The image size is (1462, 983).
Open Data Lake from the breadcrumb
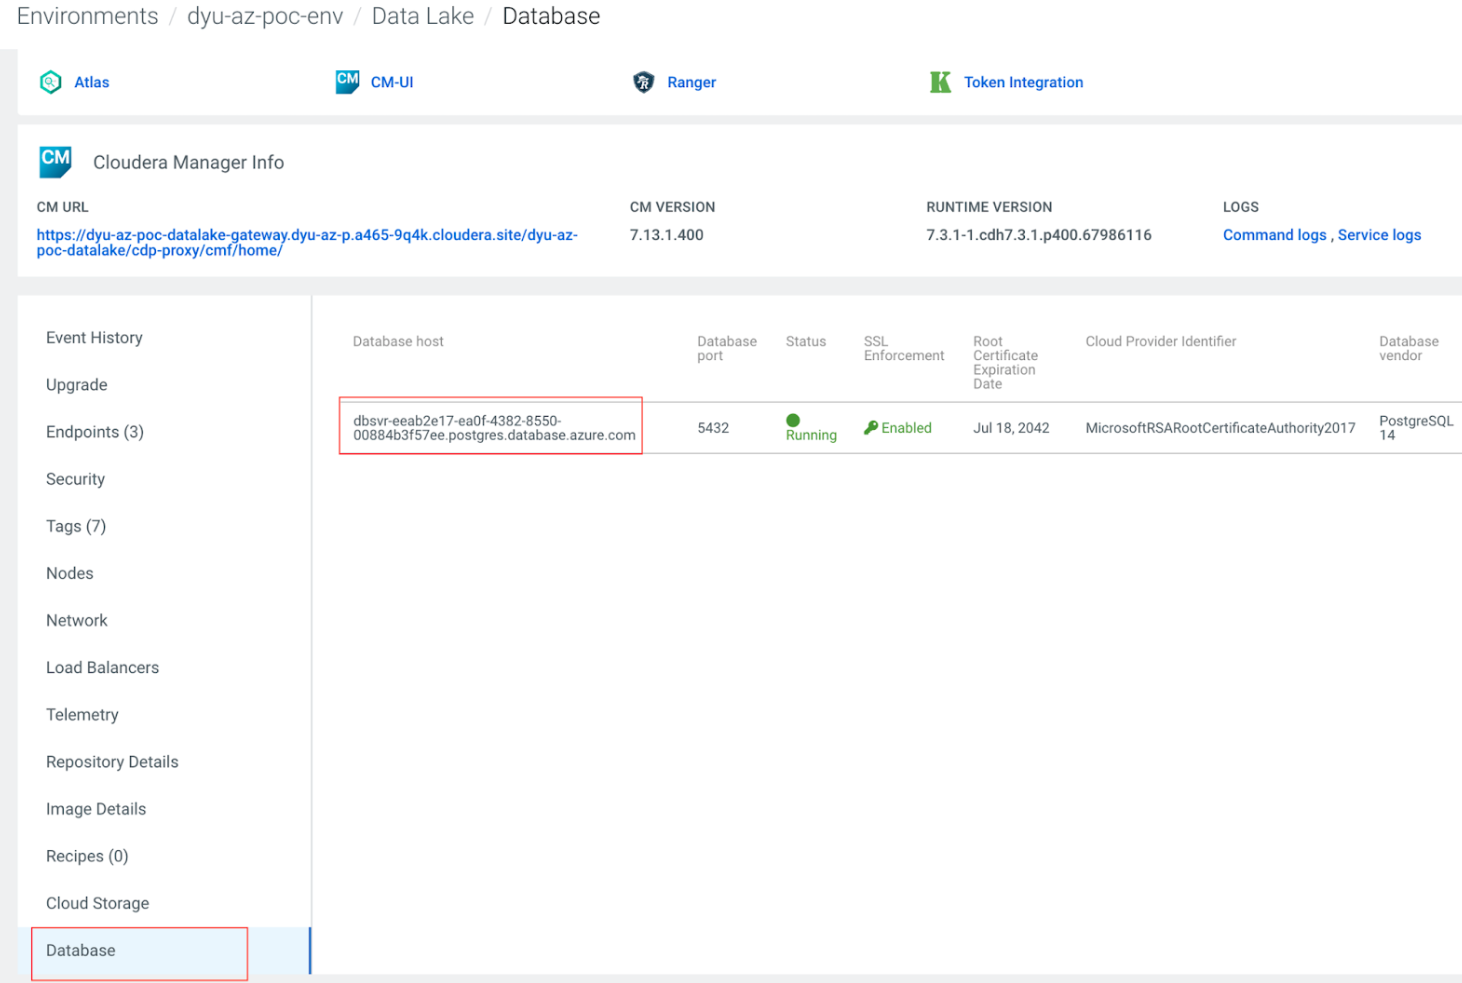(423, 16)
